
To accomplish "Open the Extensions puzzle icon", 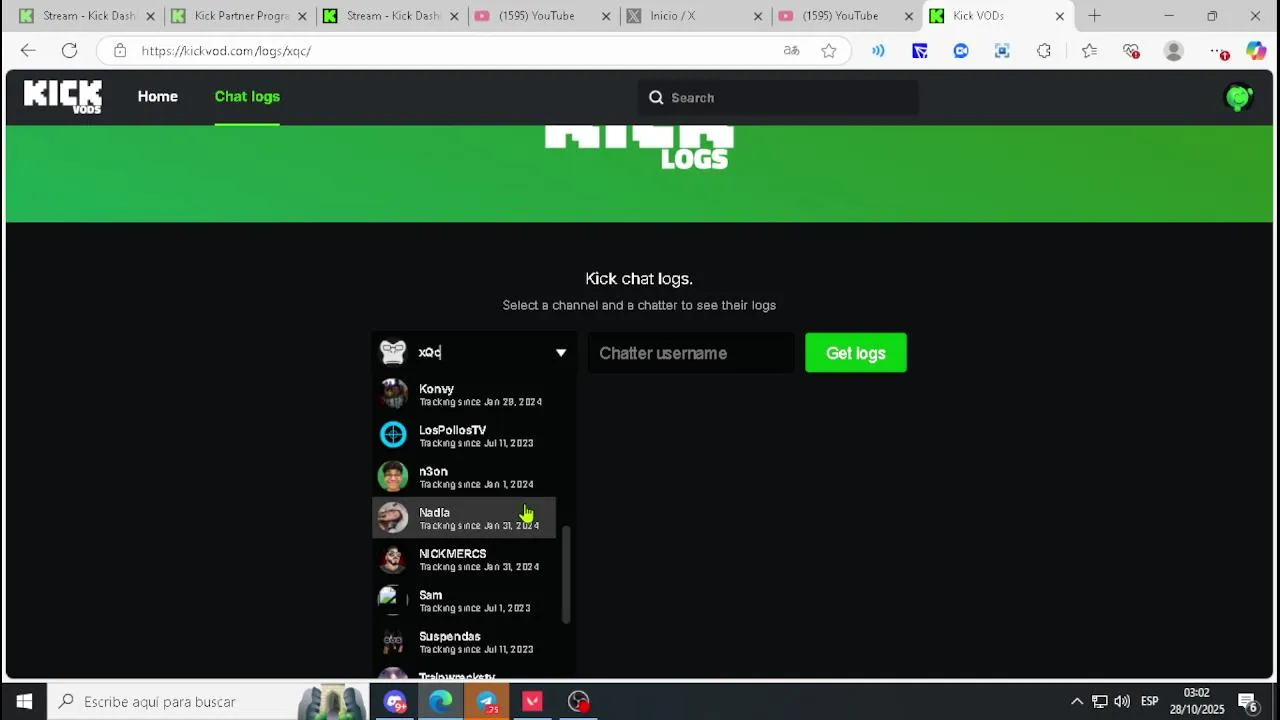I will 1044,51.
